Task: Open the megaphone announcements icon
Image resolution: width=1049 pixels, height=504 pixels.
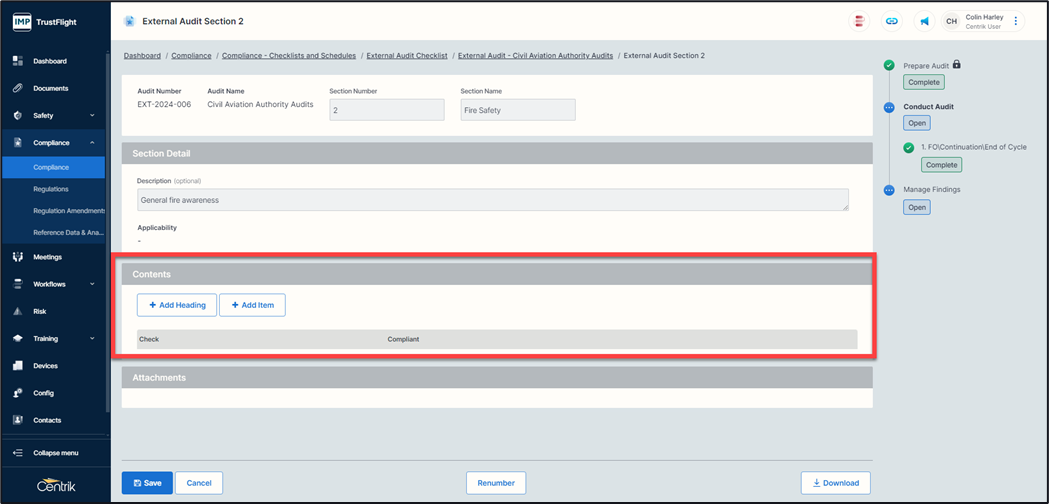Action: click(921, 21)
